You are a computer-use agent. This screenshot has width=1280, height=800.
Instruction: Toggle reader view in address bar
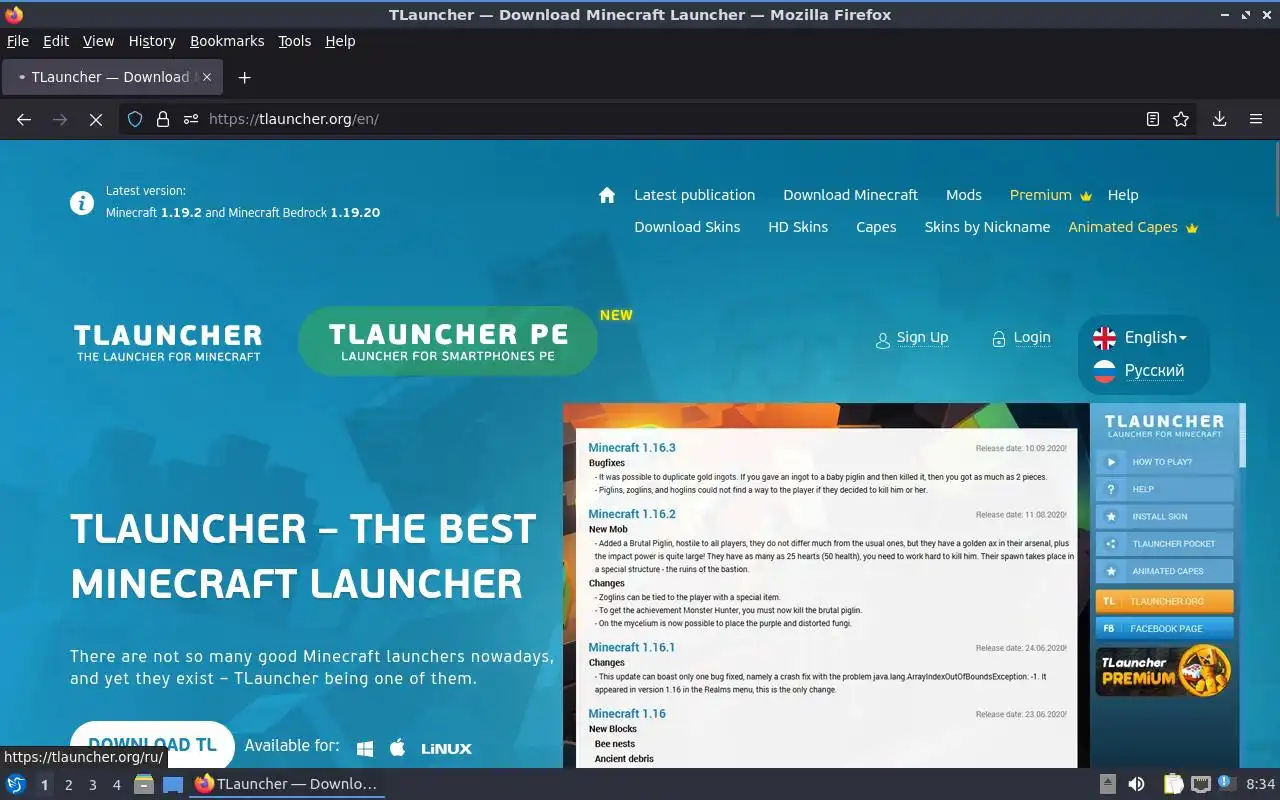tap(1153, 119)
